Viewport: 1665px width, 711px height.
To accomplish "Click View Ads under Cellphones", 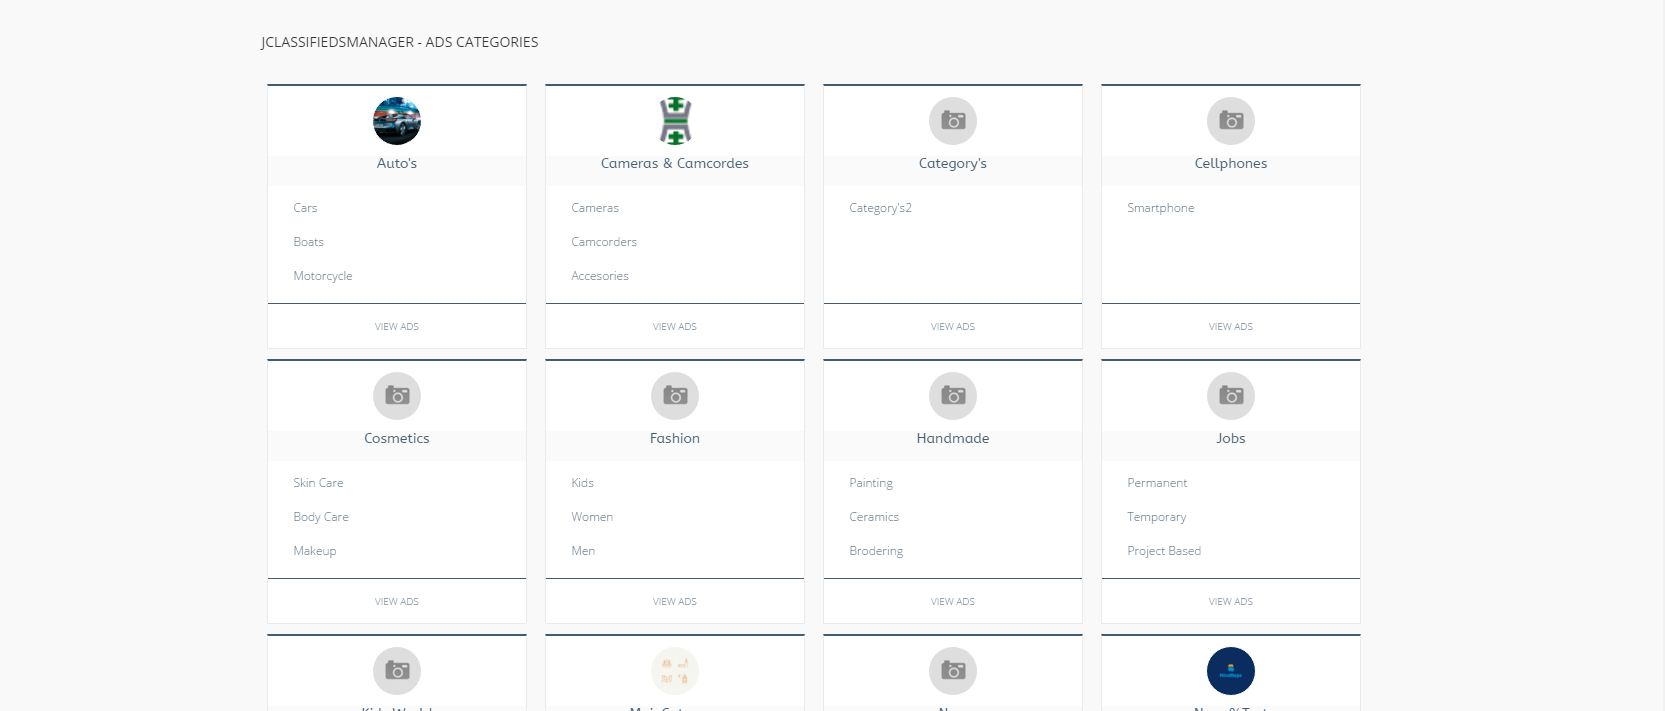I will tap(1230, 327).
